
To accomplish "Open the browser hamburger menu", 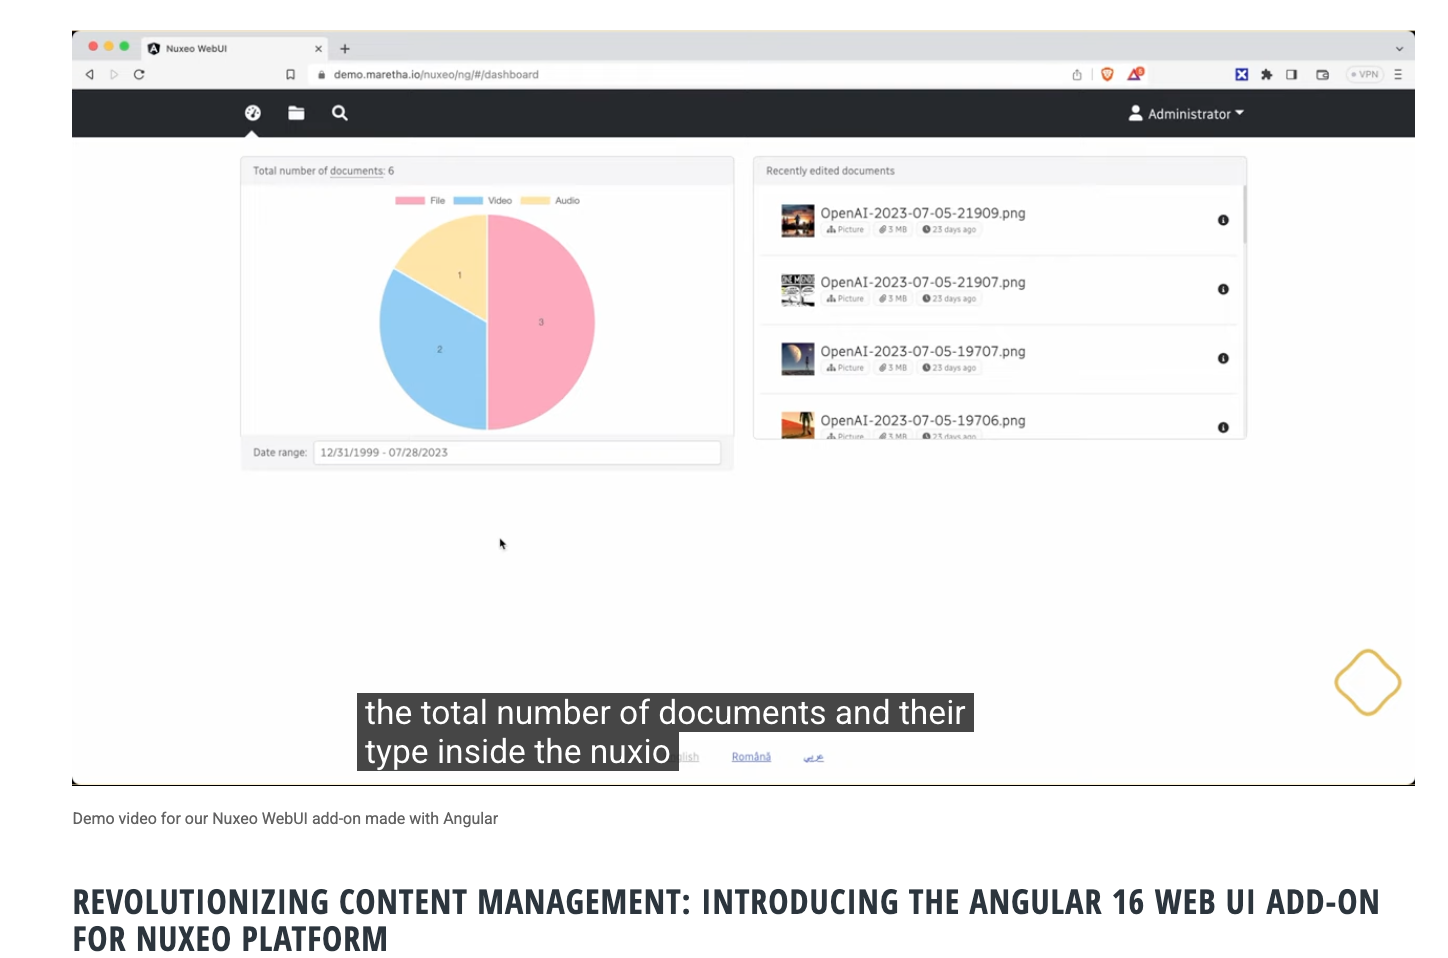I will pyautogui.click(x=1398, y=74).
